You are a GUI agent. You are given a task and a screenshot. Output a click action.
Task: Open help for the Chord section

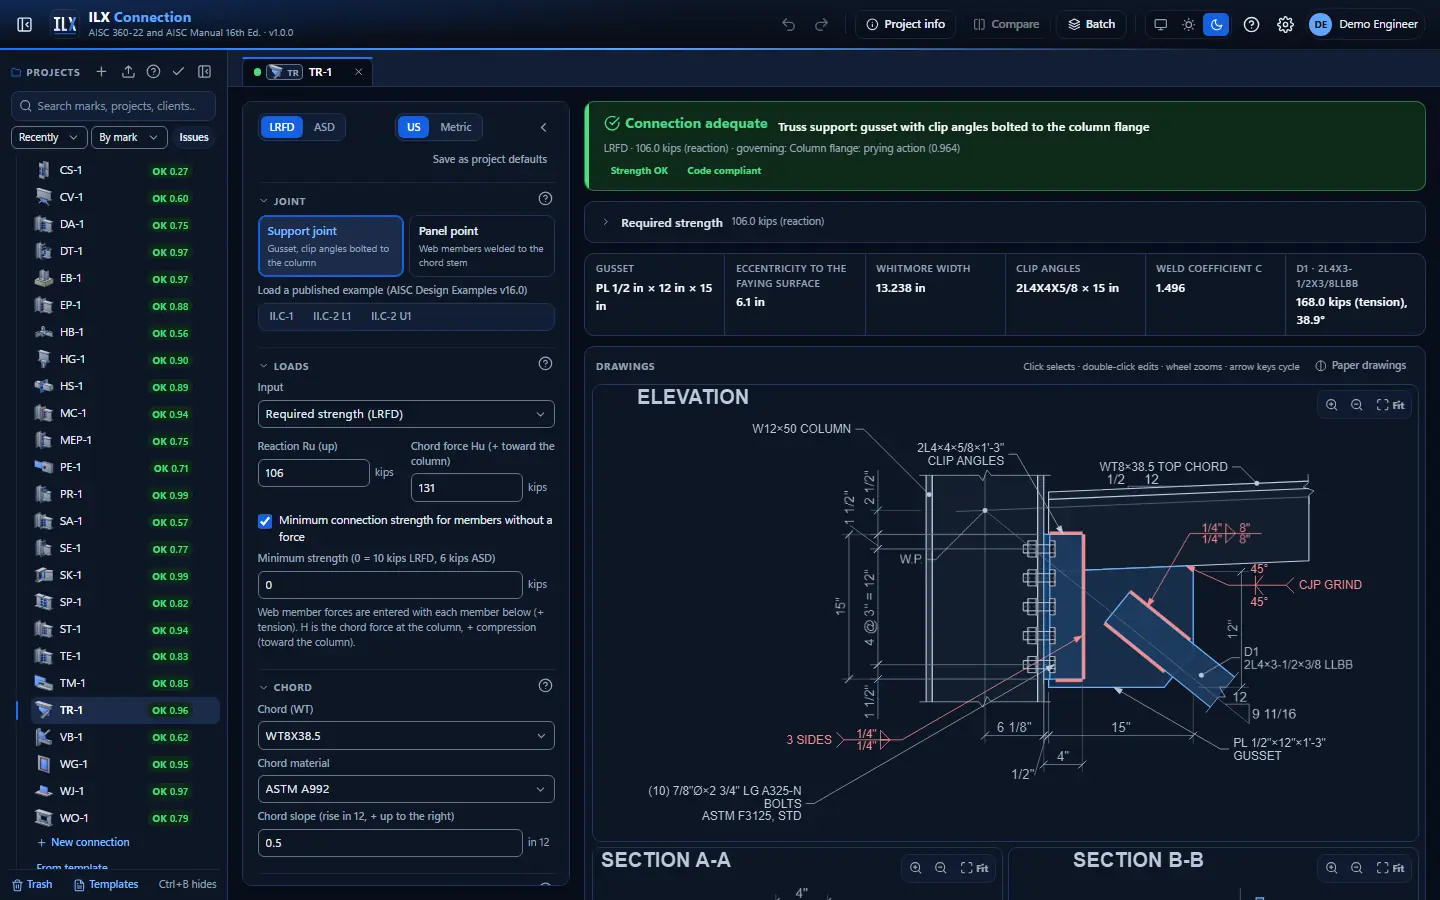coord(545,686)
